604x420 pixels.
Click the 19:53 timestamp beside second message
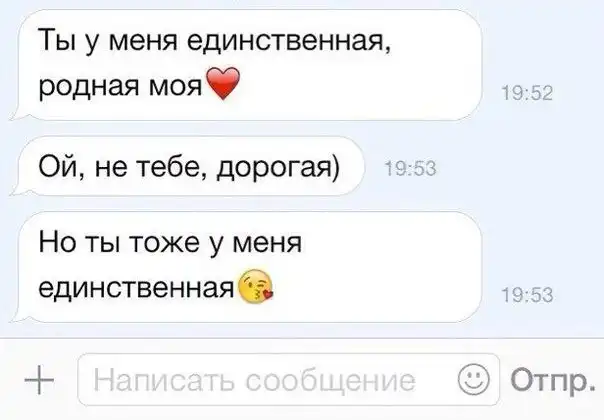[411, 169]
